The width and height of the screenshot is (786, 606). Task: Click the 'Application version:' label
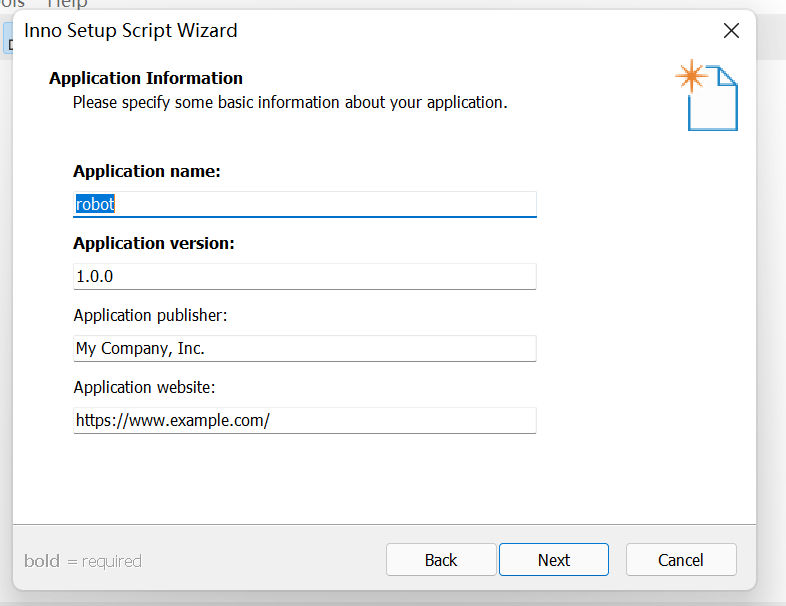click(154, 244)
